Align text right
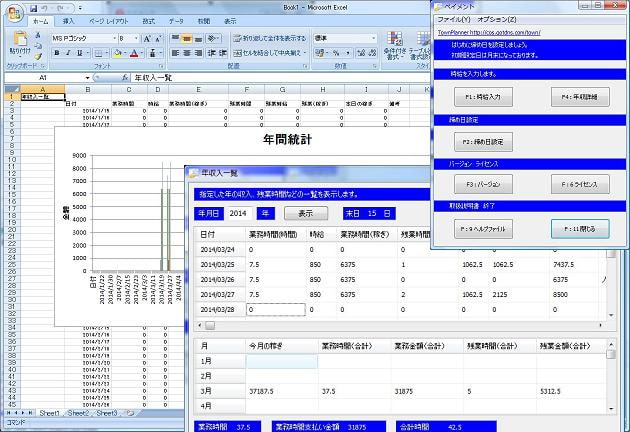 (198, 53)
